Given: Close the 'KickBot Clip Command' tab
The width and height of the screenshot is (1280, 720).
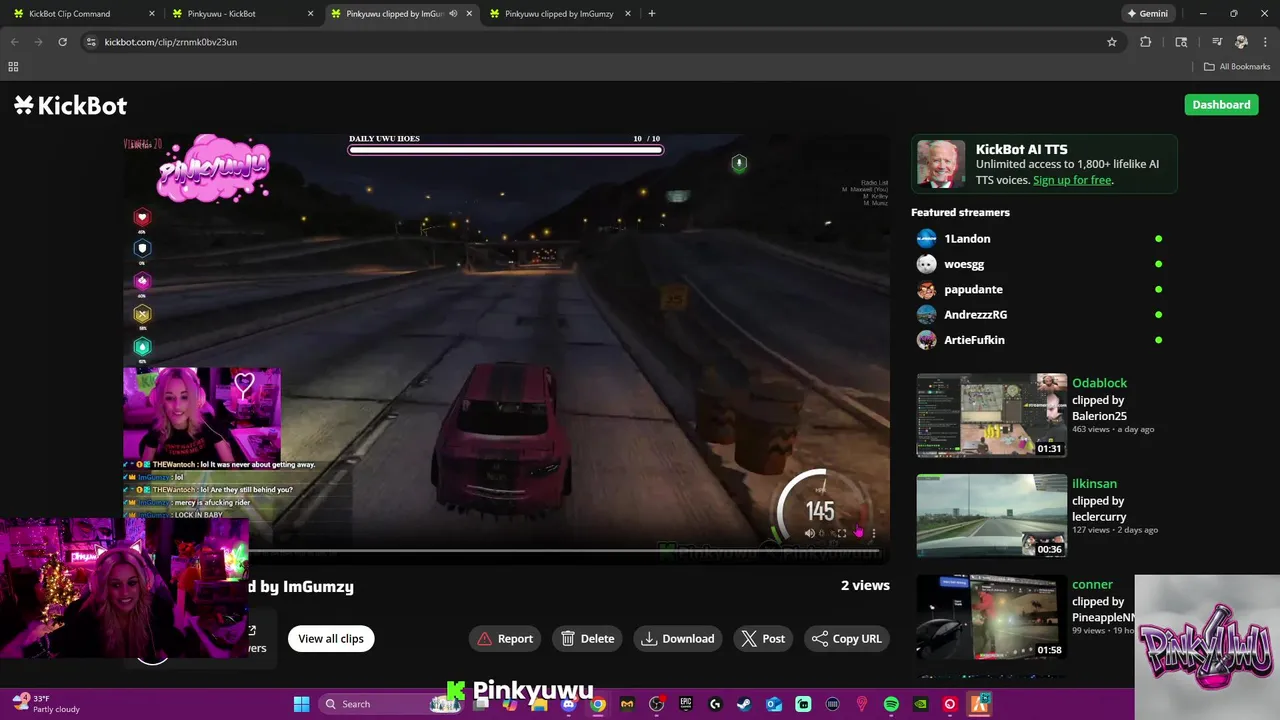Looking at the screenshot, I should [151, 14].
